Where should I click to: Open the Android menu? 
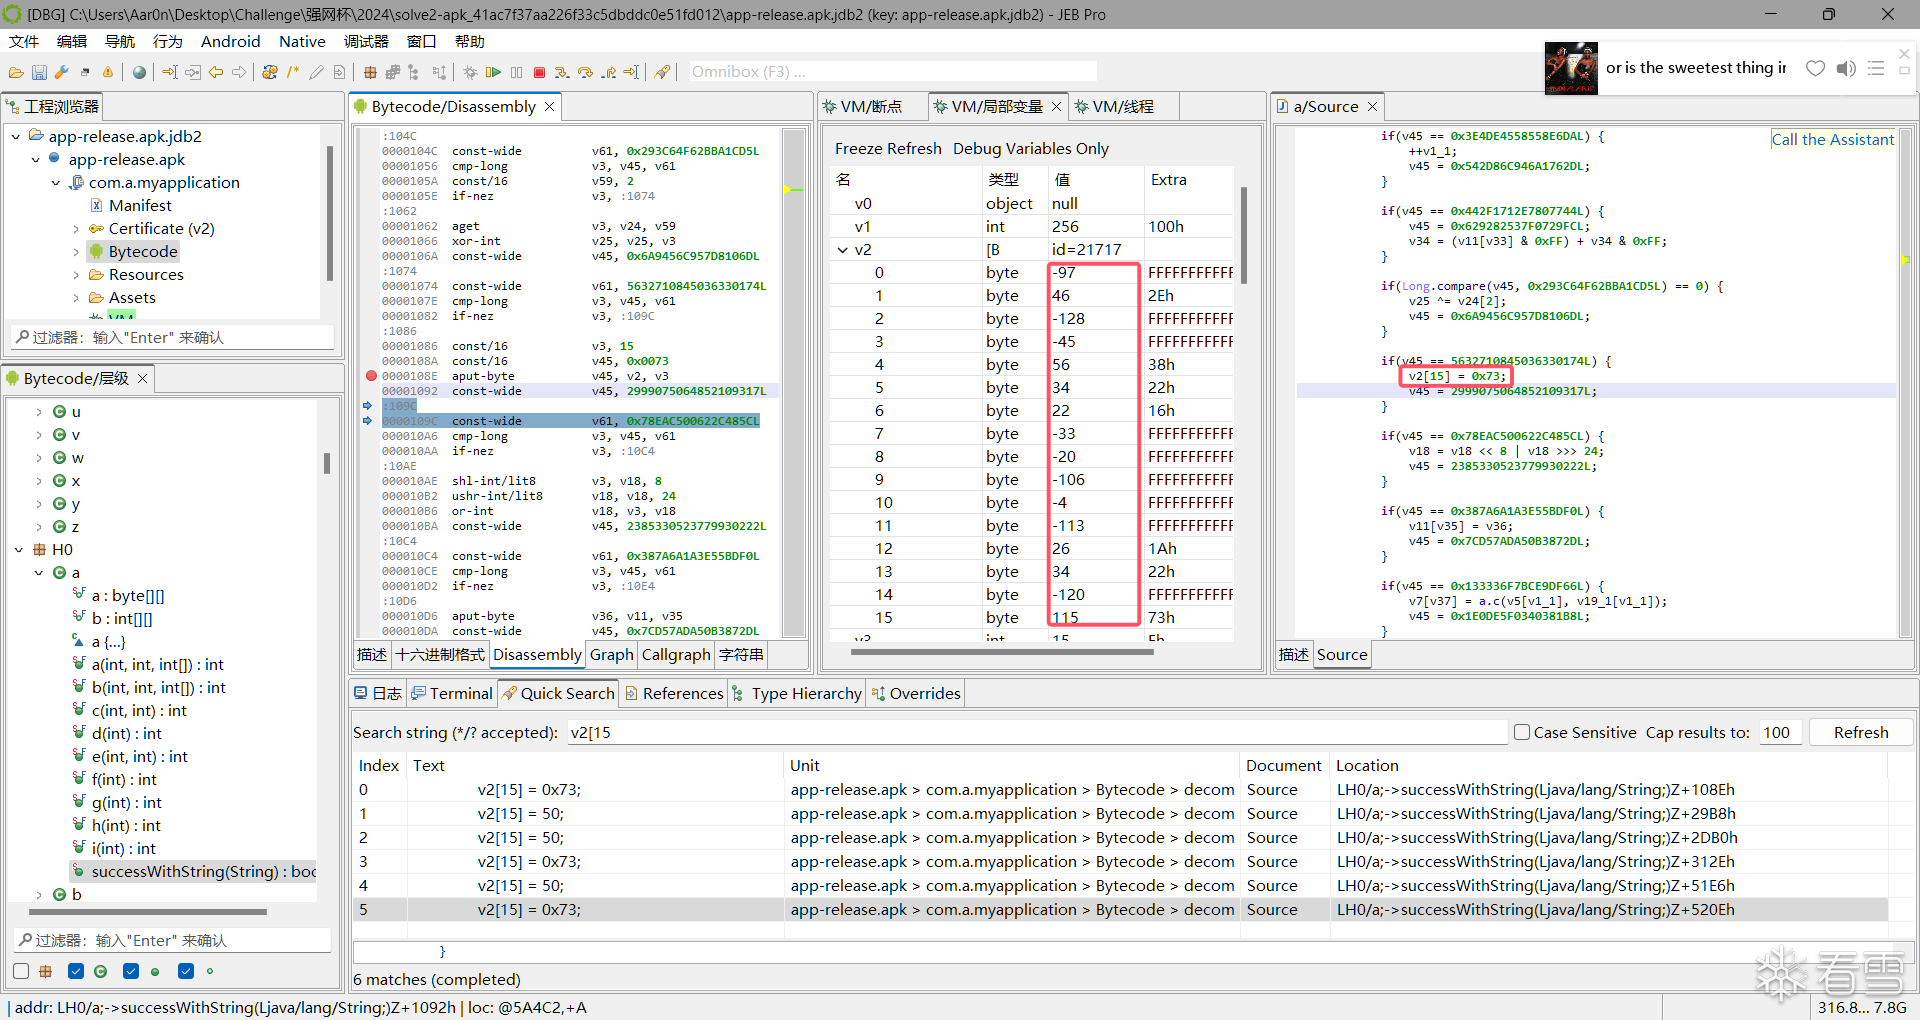(x=230, y=41)
